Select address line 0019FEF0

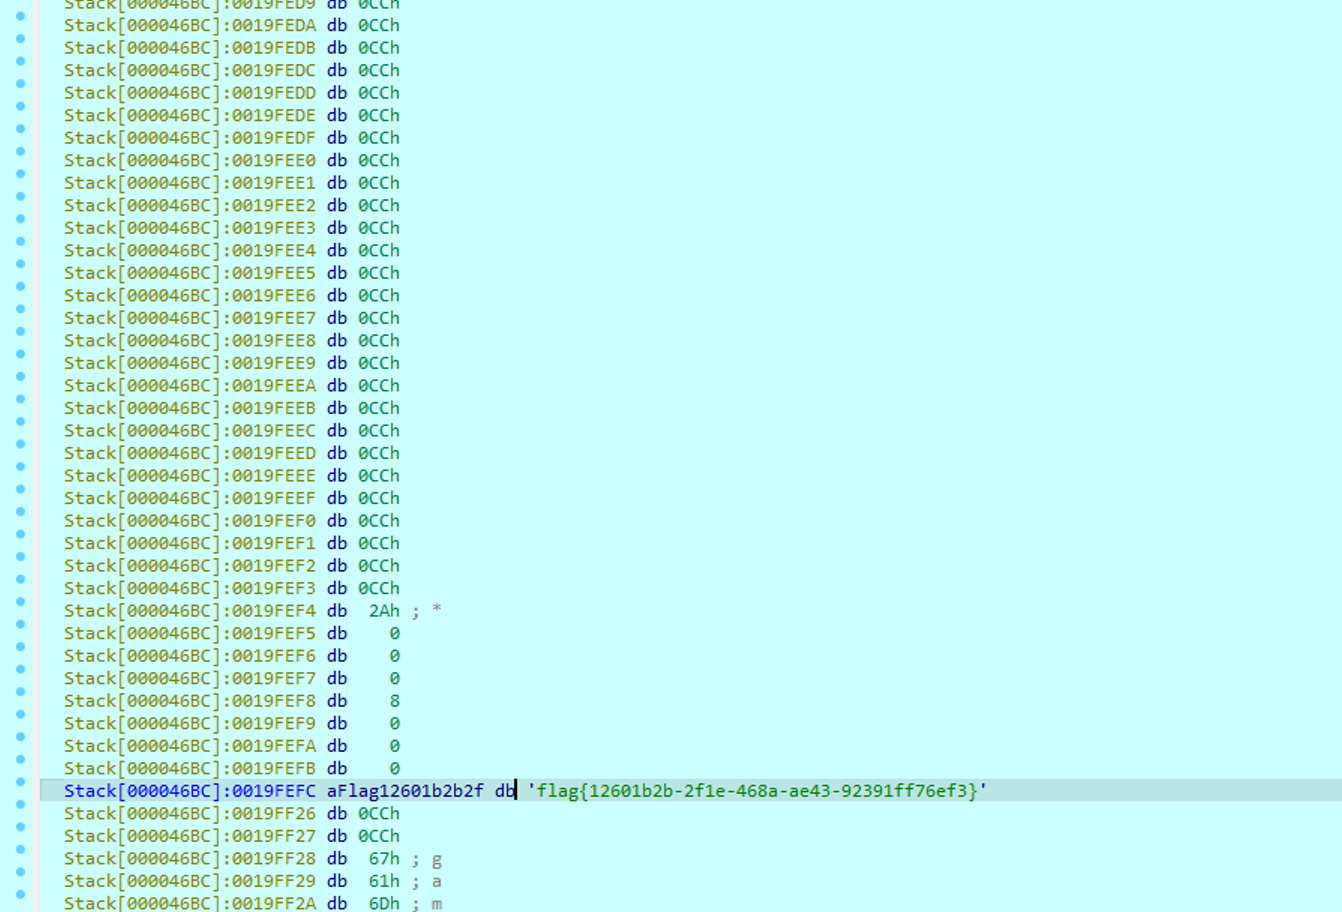[232, 521]
